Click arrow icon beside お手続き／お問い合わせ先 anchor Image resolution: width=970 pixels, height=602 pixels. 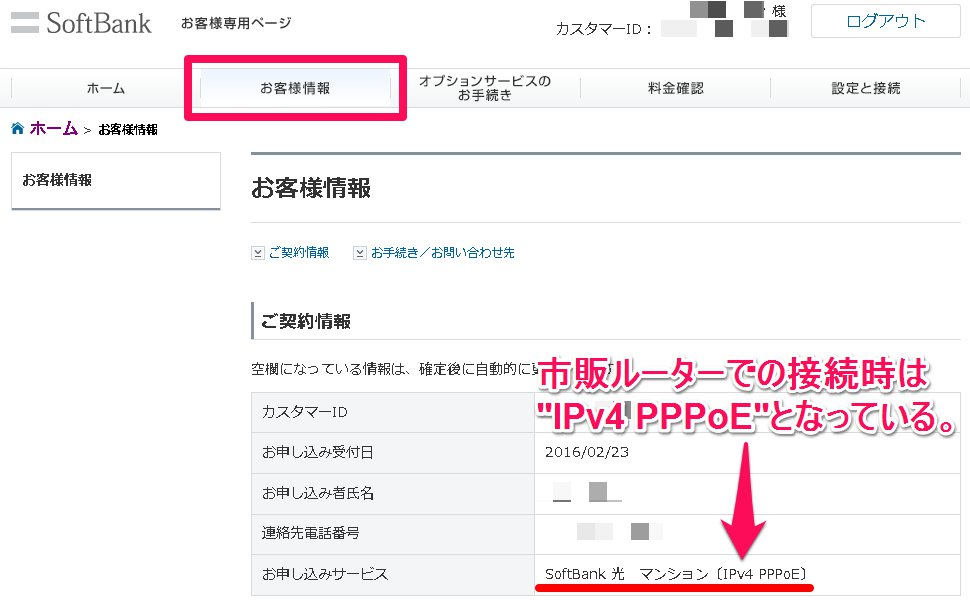point(359,253)
